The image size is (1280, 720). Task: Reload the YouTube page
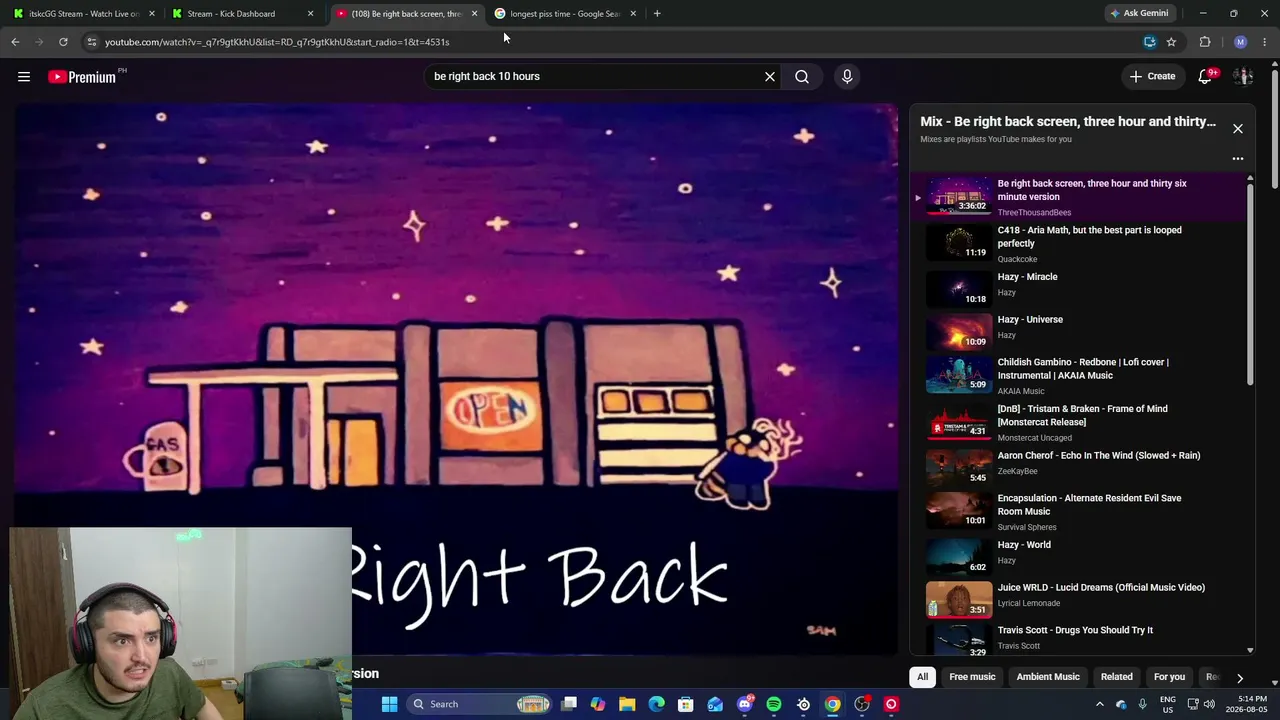pyautogui.click(x=63, y=42)
